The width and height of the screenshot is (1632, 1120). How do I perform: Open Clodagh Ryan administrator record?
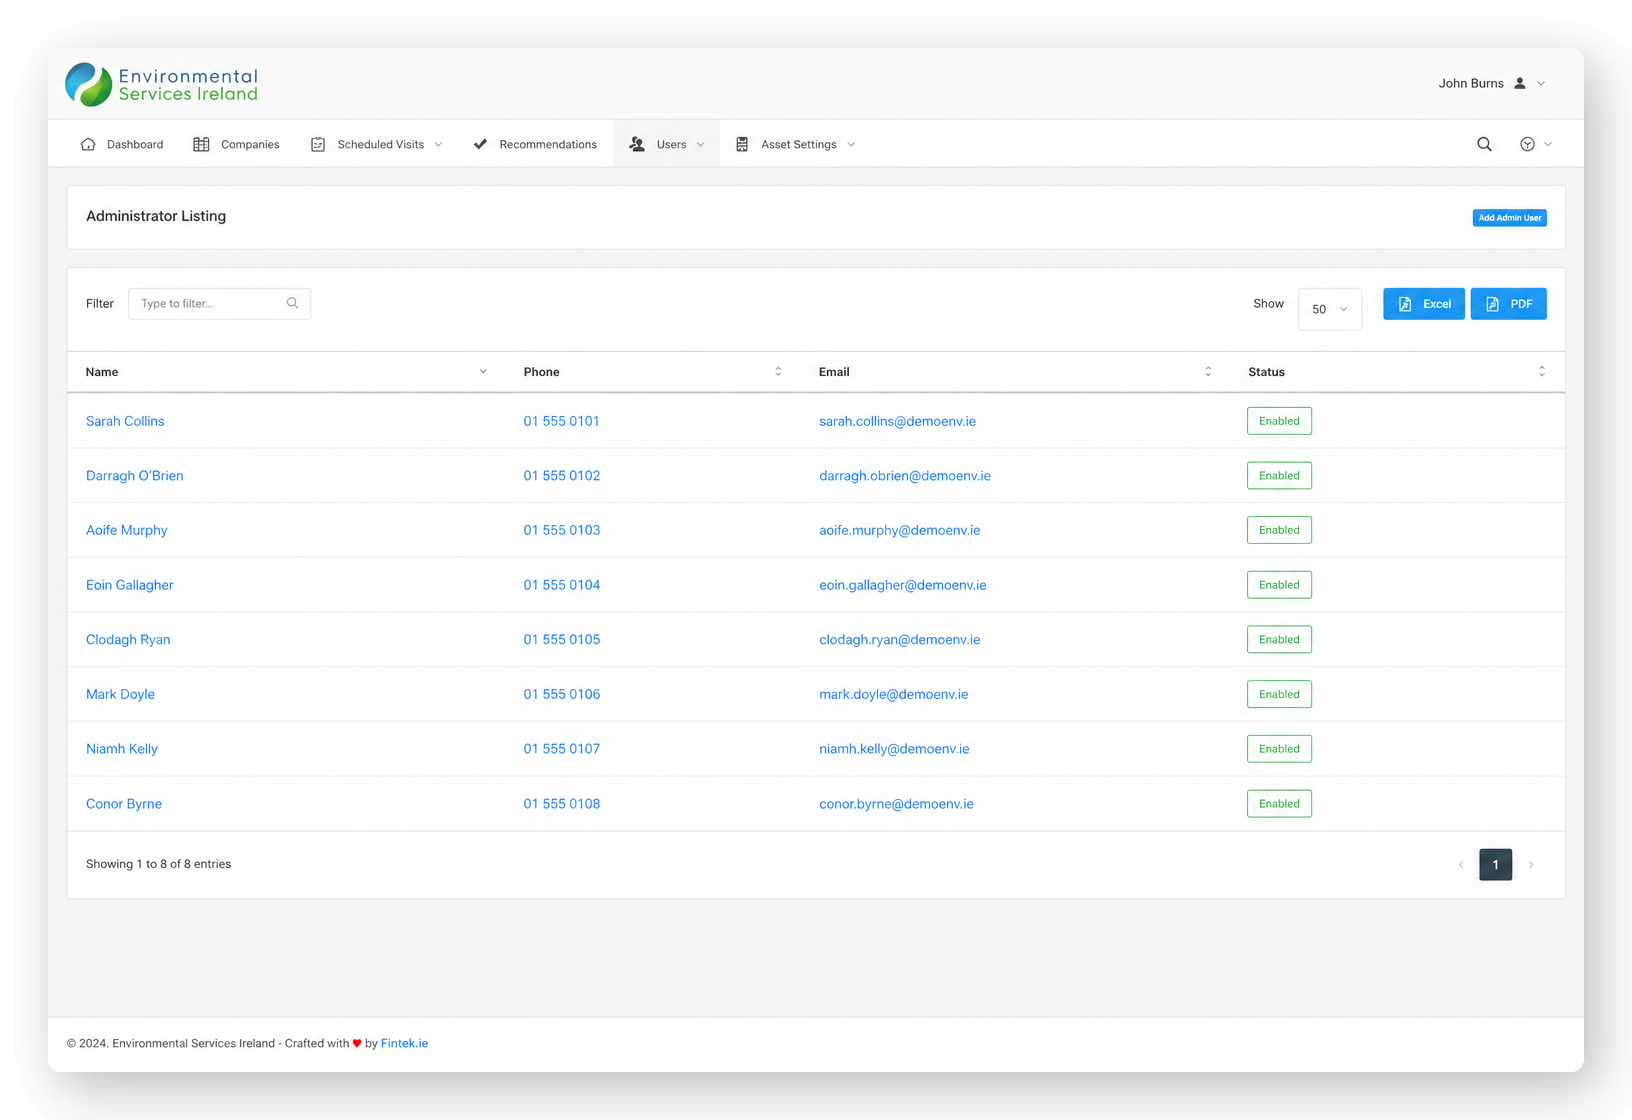128,640
